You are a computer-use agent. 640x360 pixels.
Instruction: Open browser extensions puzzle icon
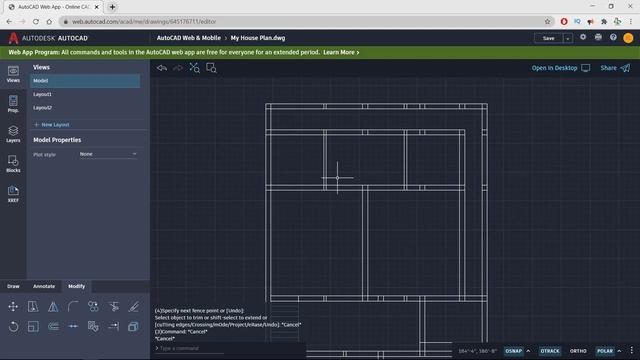tap(604, 21)
